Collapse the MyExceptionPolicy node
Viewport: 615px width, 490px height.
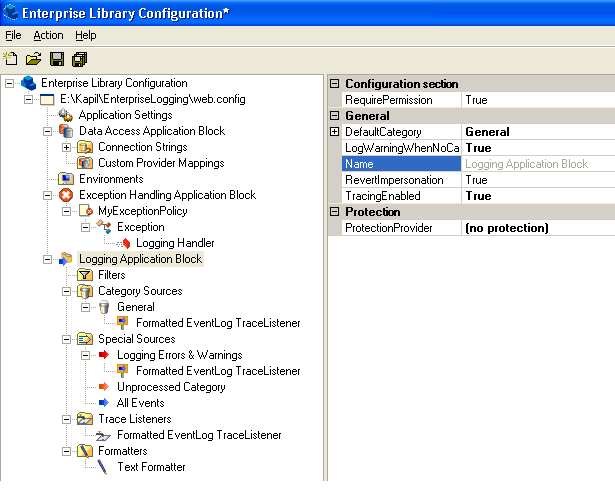67,211
